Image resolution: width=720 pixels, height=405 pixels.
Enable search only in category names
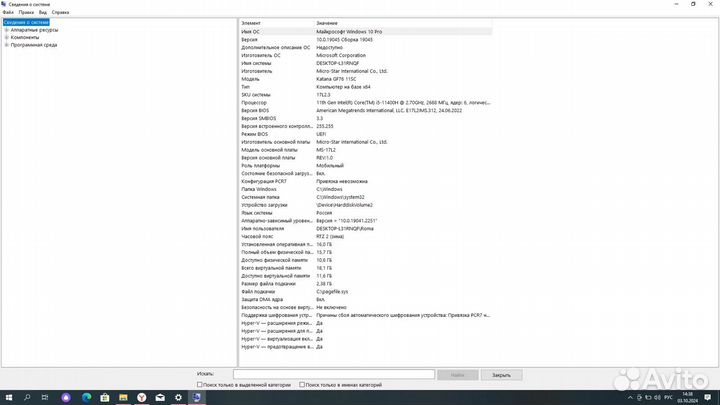(302, 385)
